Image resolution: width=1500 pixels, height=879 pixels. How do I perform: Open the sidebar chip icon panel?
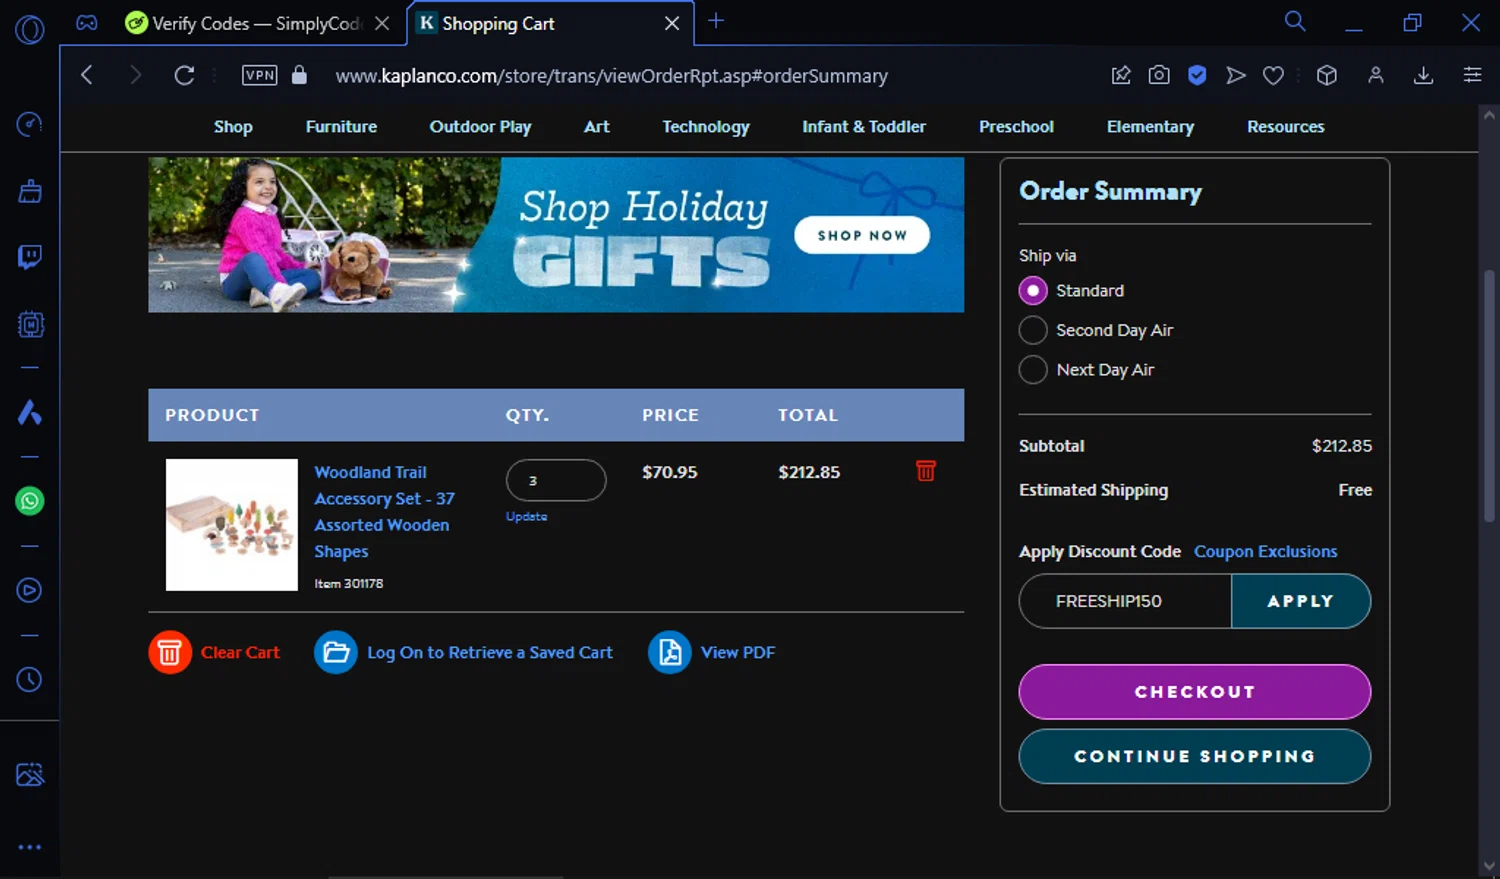[30, 324]
